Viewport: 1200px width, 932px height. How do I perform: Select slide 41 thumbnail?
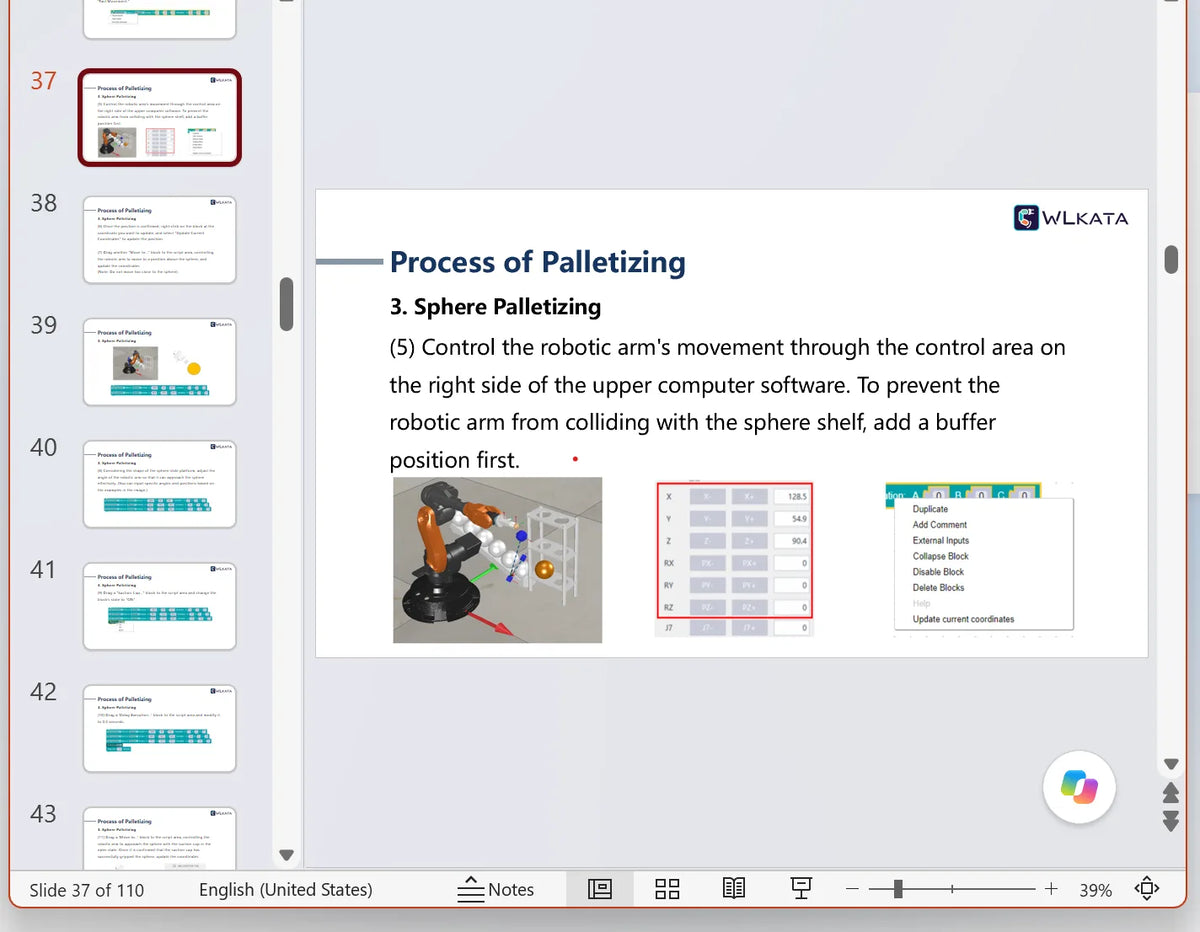coord(160,606)
